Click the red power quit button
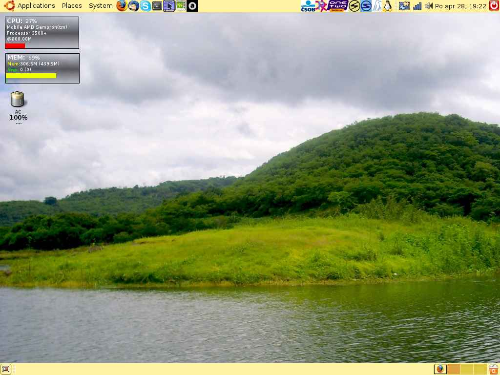 (494, 6)
